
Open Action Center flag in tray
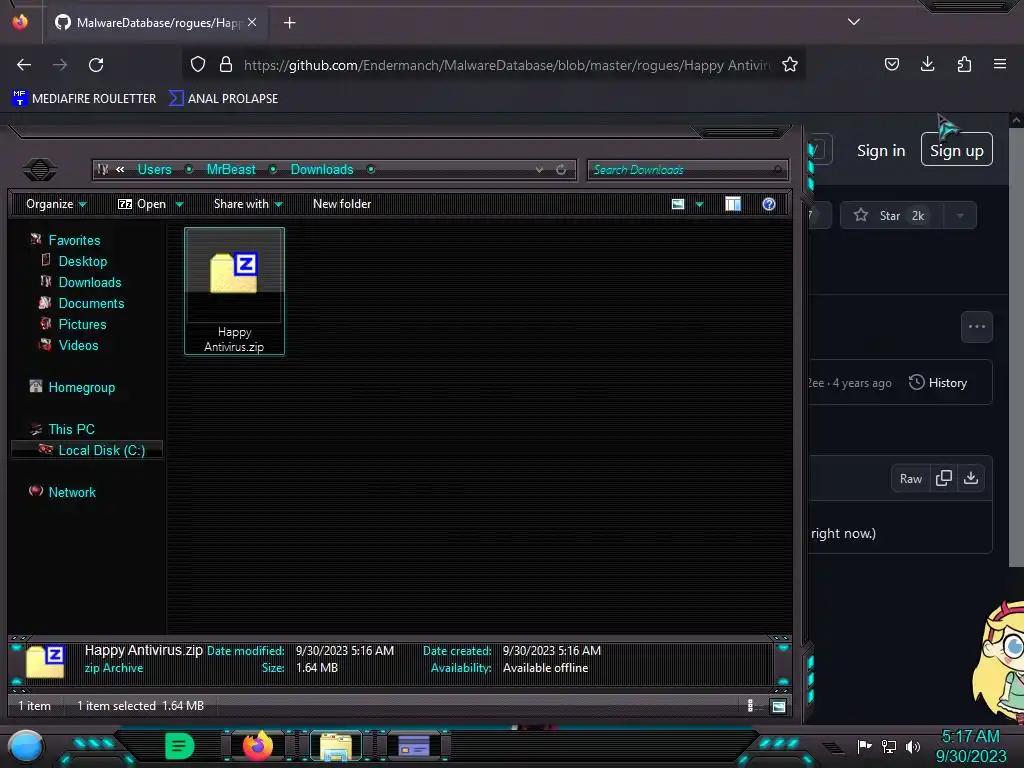(x=863, y=746)
